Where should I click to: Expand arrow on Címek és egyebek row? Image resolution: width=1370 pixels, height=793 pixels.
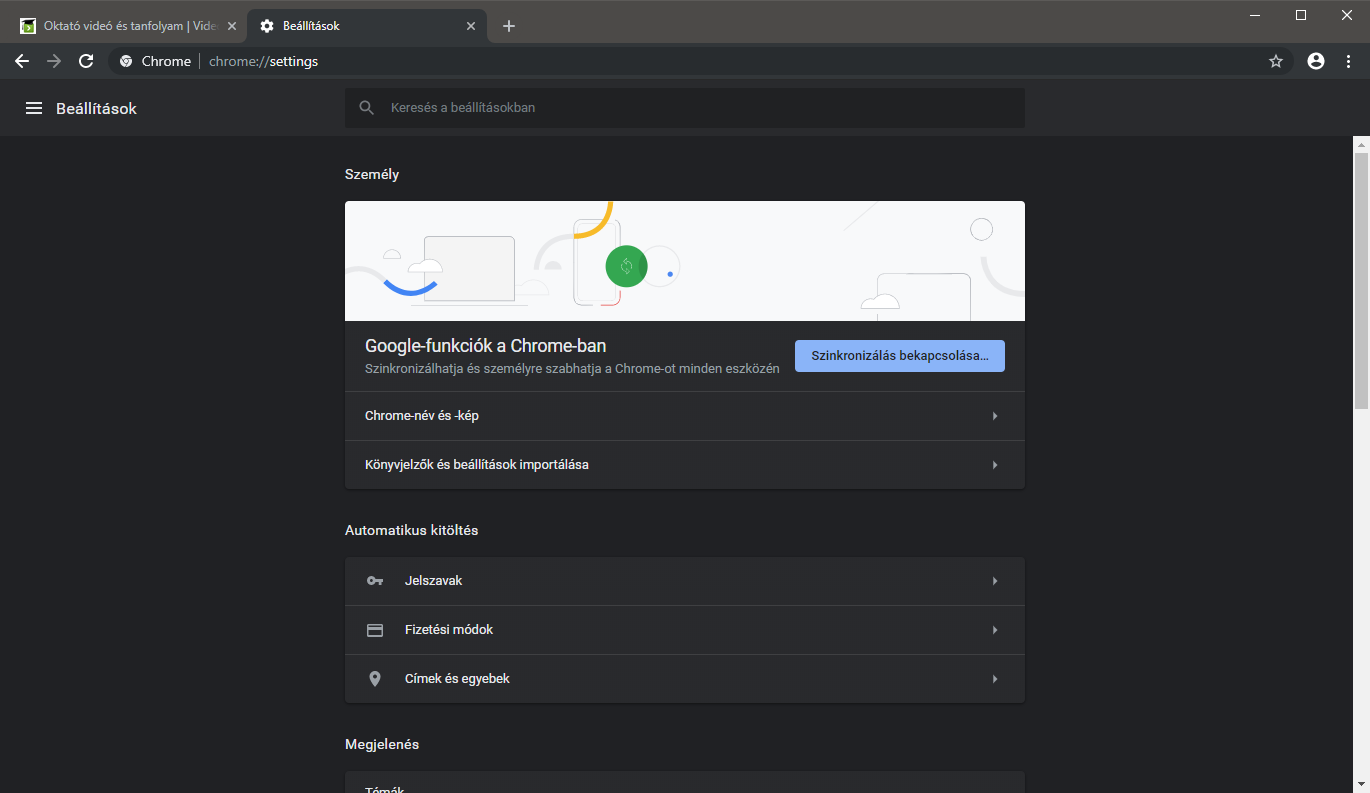(995, 679)
